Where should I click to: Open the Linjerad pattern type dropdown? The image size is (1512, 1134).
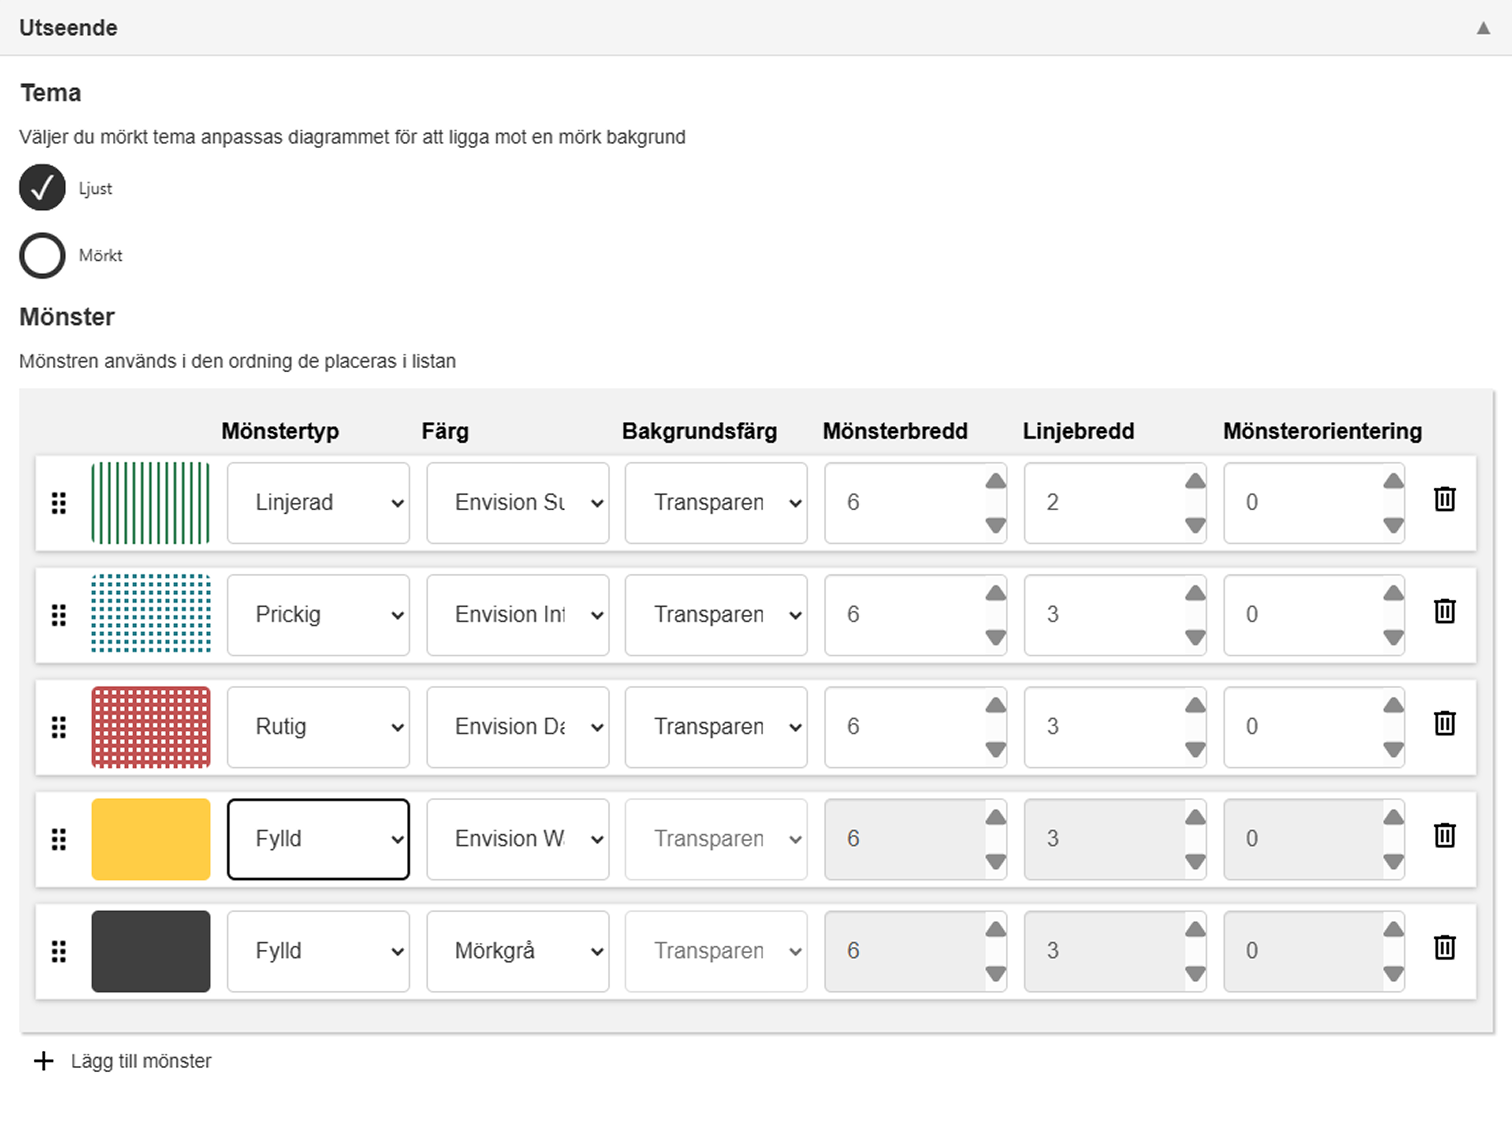(318, 503)
